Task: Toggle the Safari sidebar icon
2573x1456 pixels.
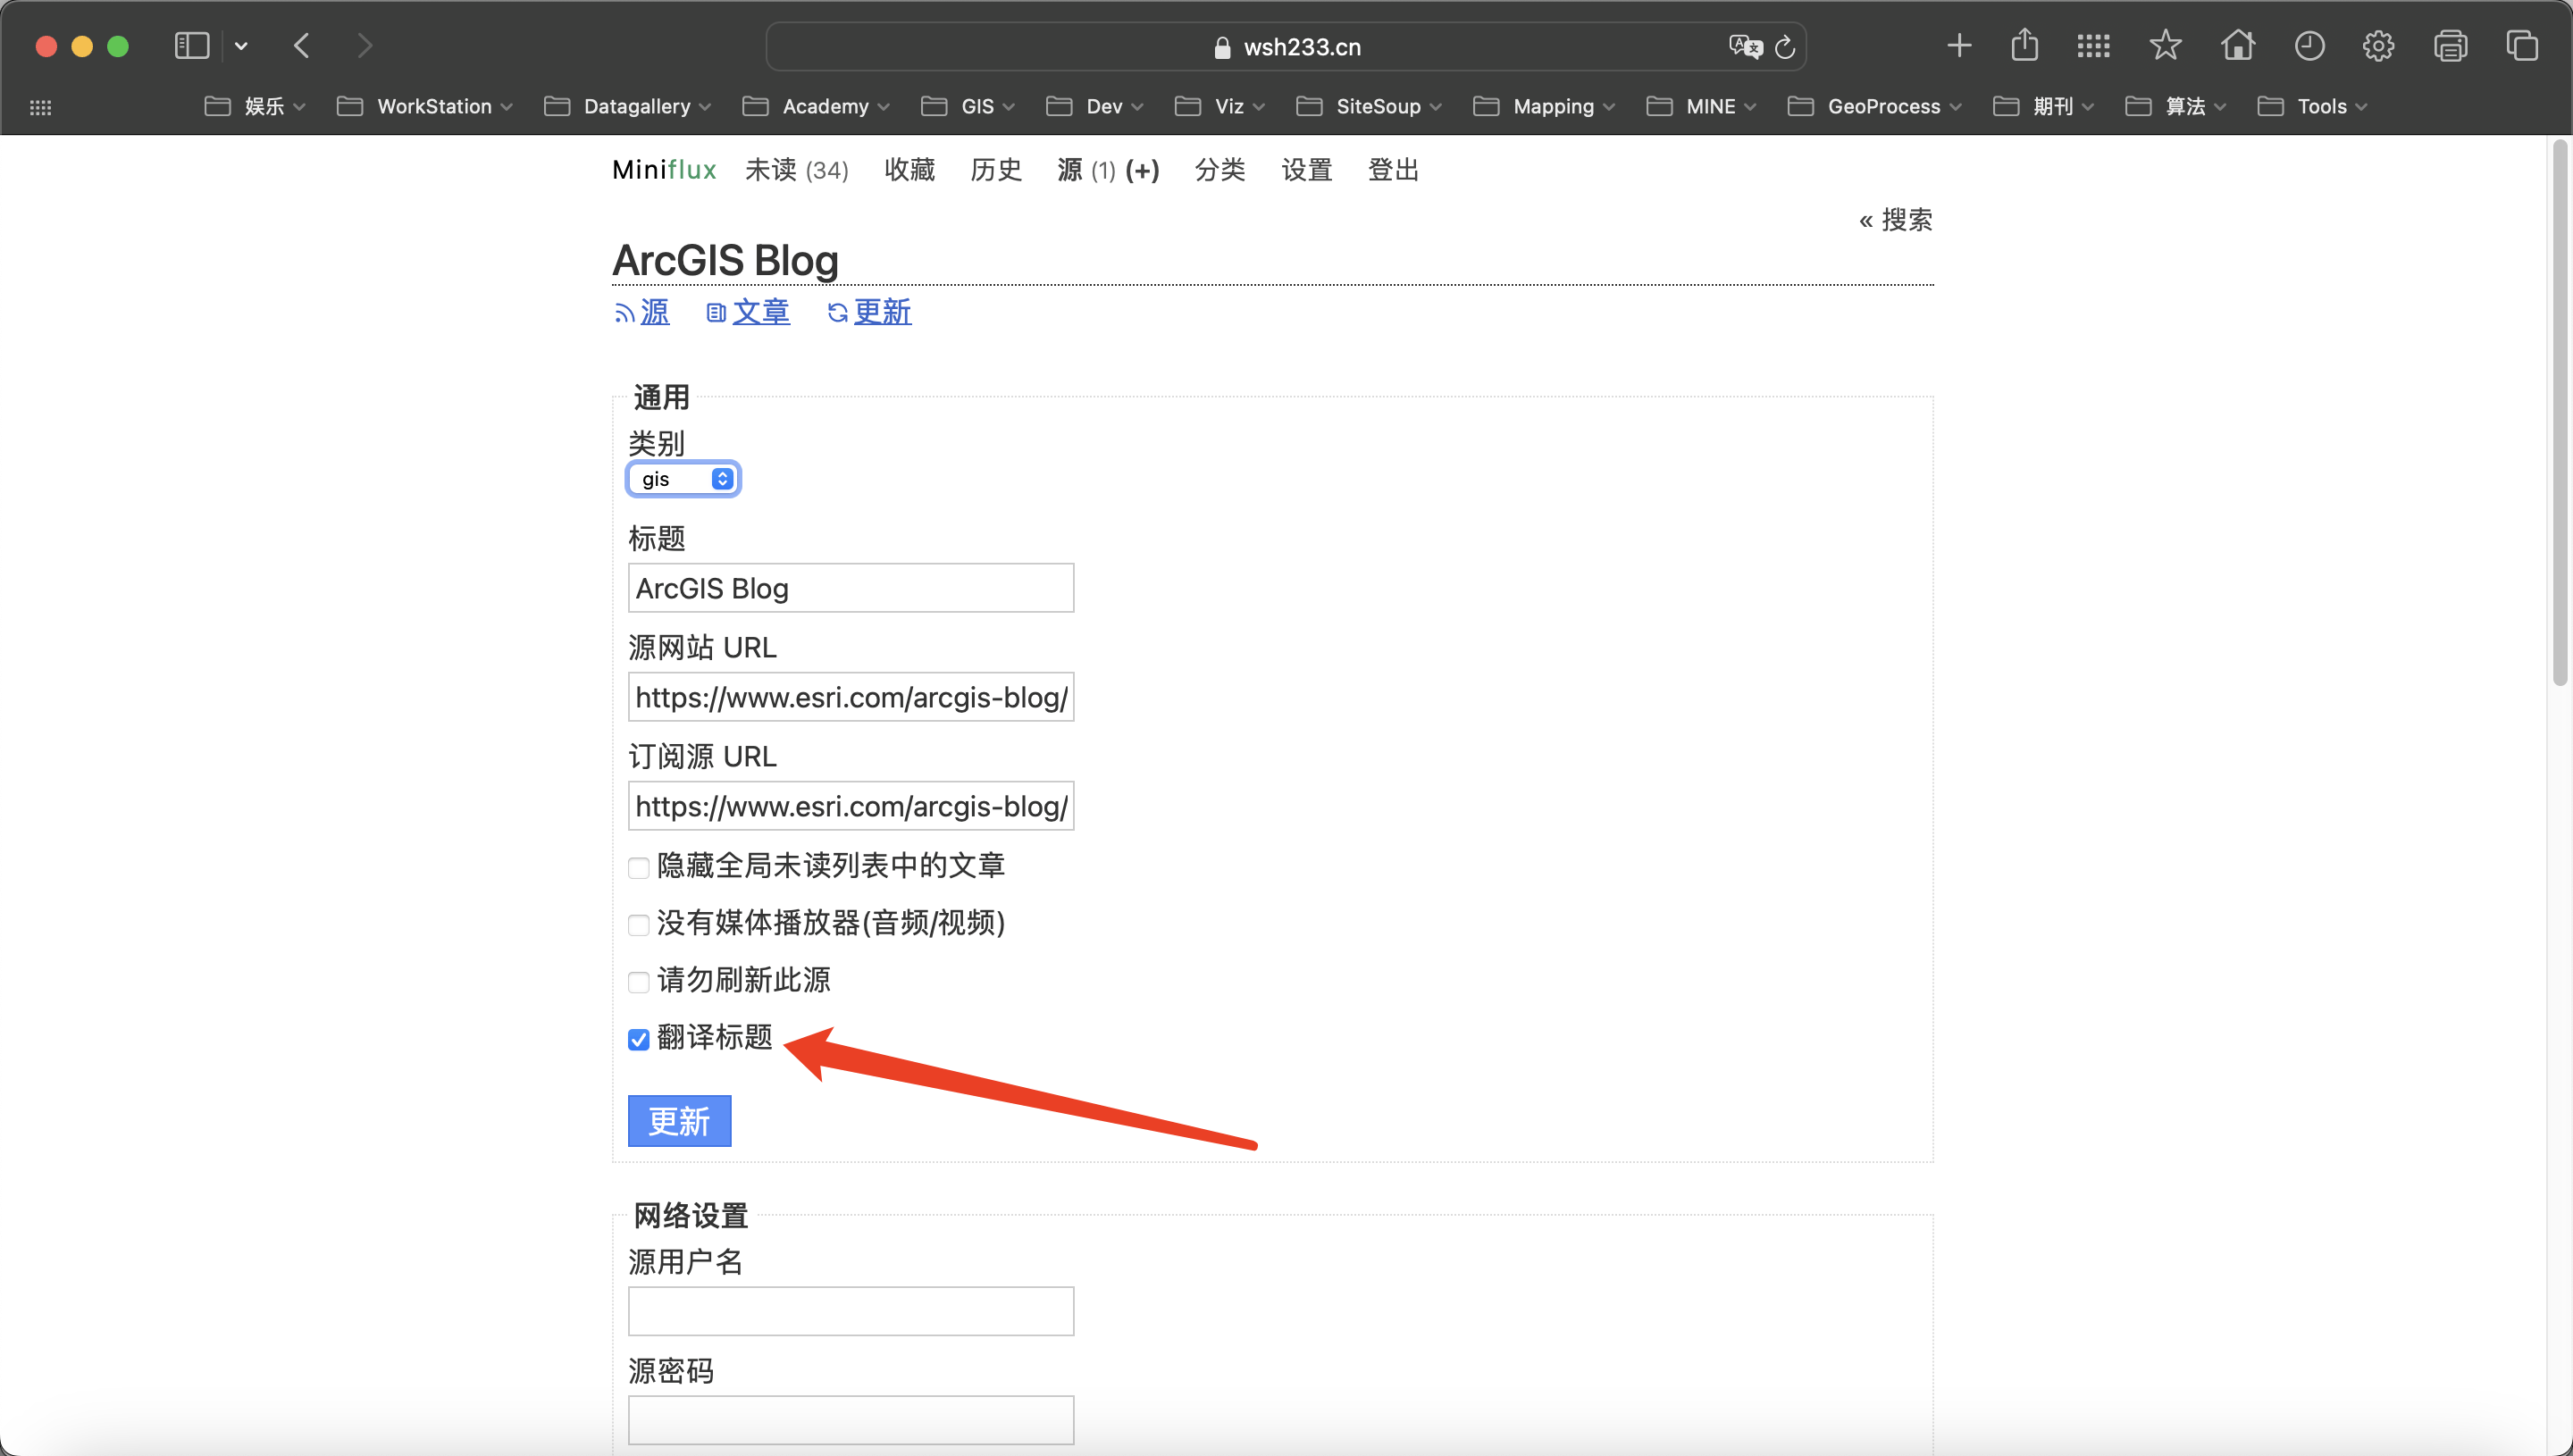Action: point(191,46)
